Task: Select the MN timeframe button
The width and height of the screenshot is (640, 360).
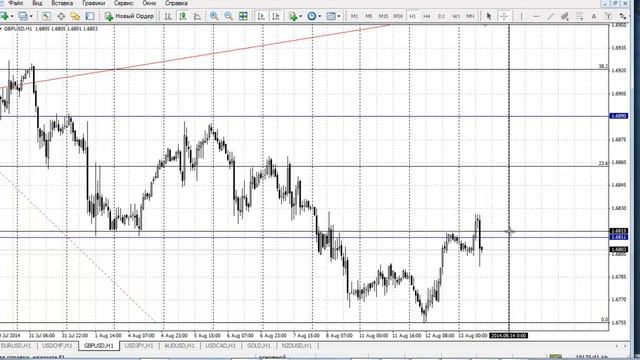Action: [470, 16]
